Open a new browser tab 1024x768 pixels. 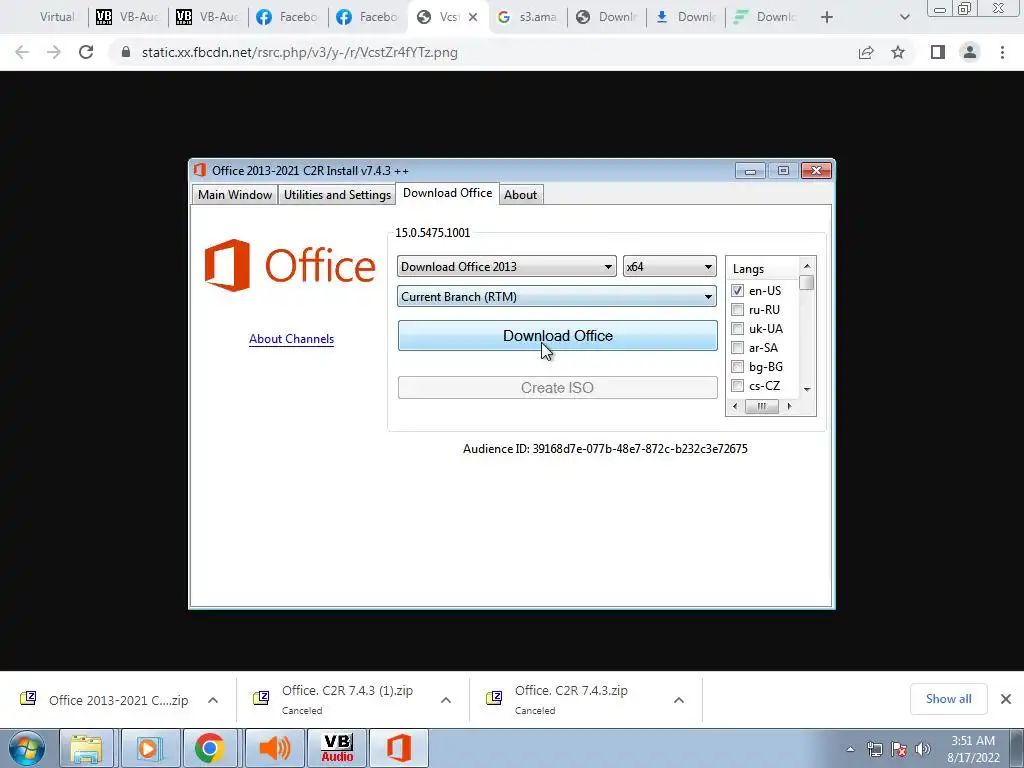pos(827,17)
